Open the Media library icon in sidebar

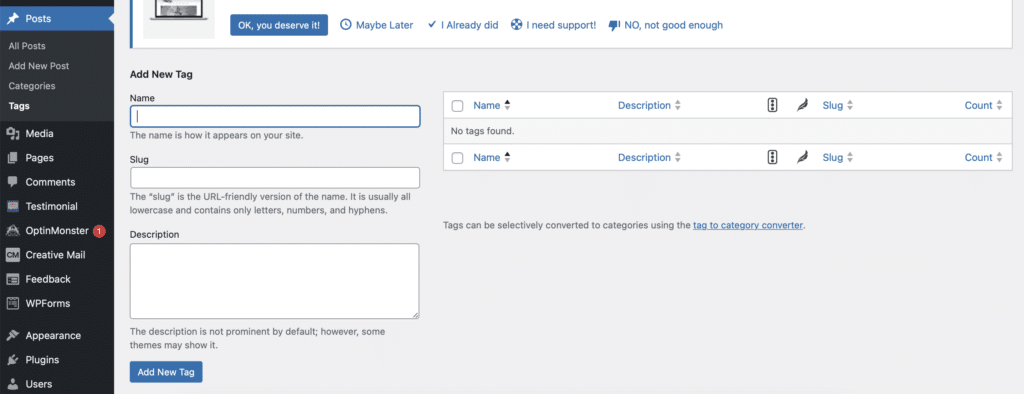pos(12,134)
